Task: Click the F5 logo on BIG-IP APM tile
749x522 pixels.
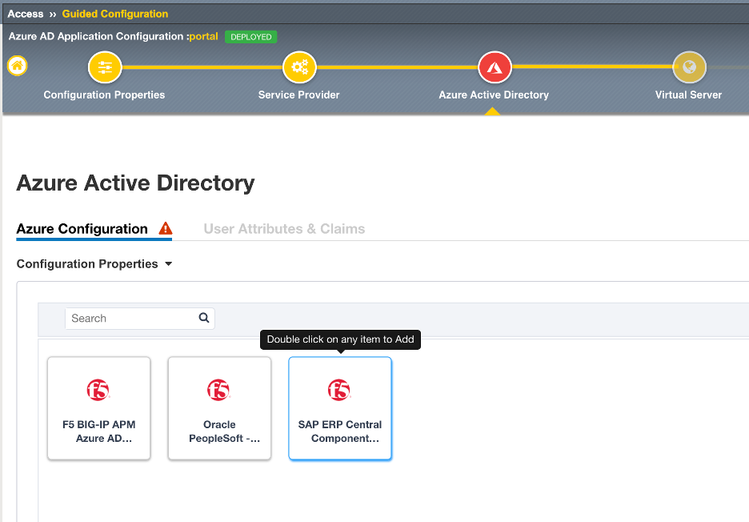Action: point(98,390)
